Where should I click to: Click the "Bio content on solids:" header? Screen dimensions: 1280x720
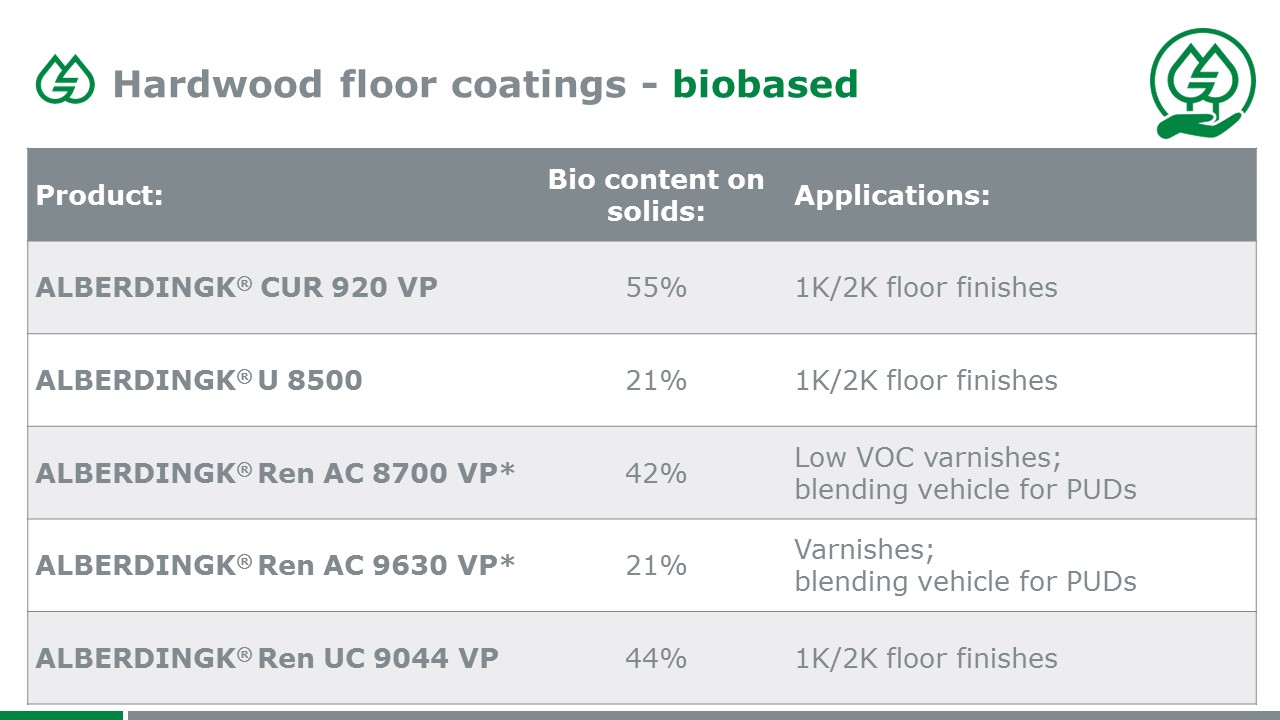656,195
